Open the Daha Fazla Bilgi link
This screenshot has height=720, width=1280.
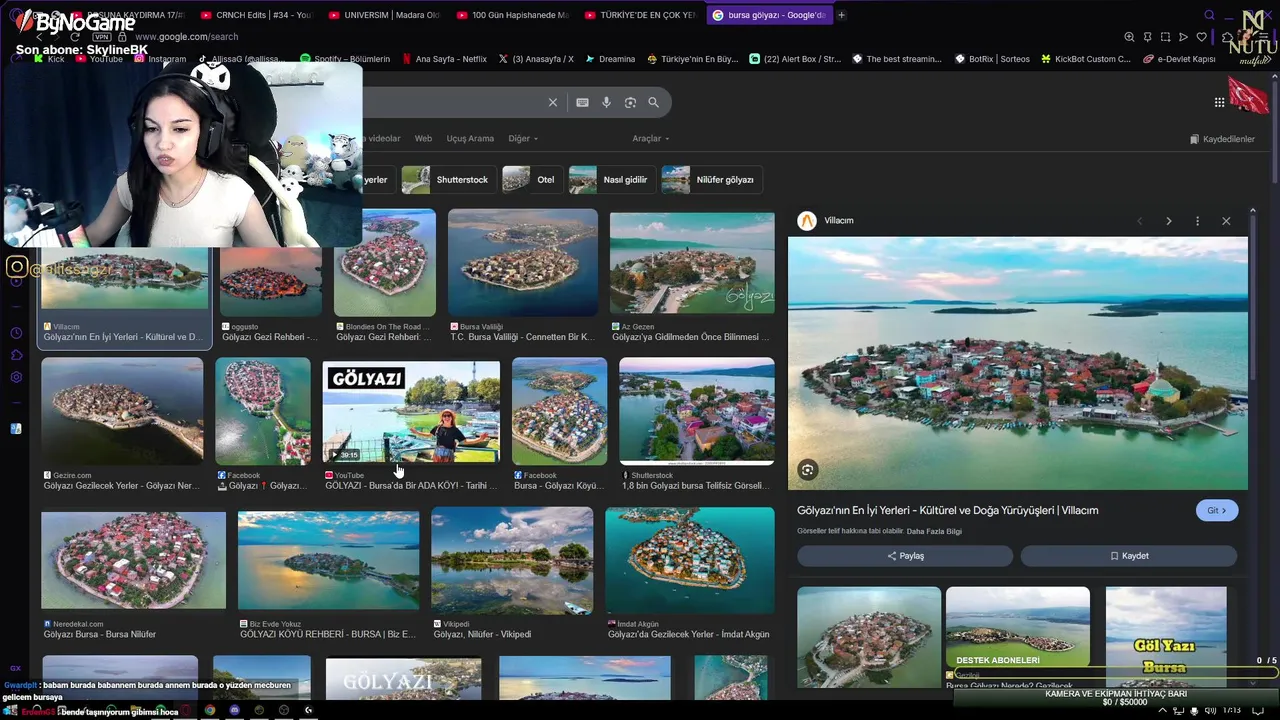click(x=934, y=532)
